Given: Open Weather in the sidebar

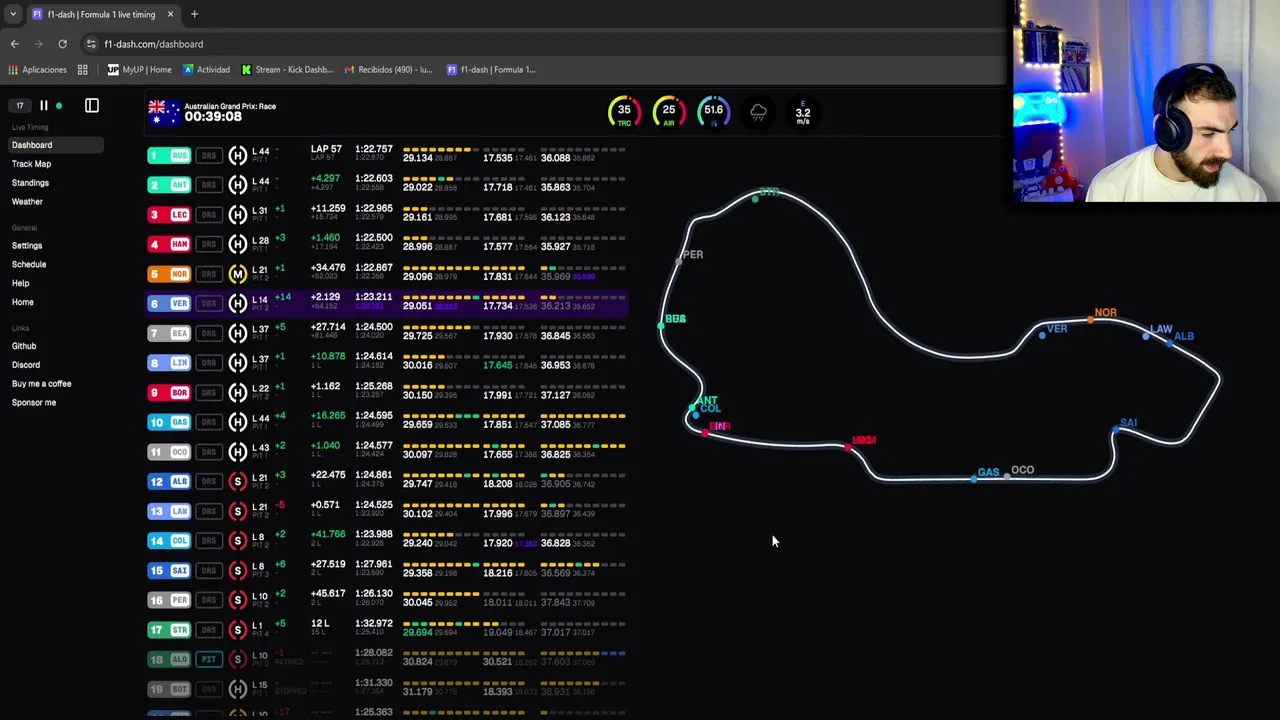Looking at the screenshot, I should click(x=27, y=202).
